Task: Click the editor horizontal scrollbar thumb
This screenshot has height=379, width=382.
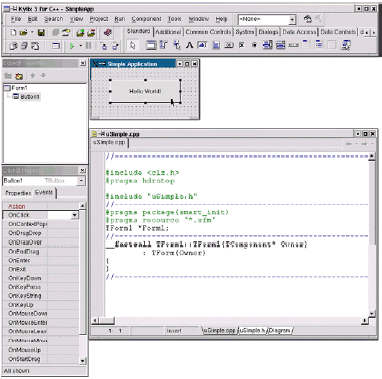Action: click(107, 320)
